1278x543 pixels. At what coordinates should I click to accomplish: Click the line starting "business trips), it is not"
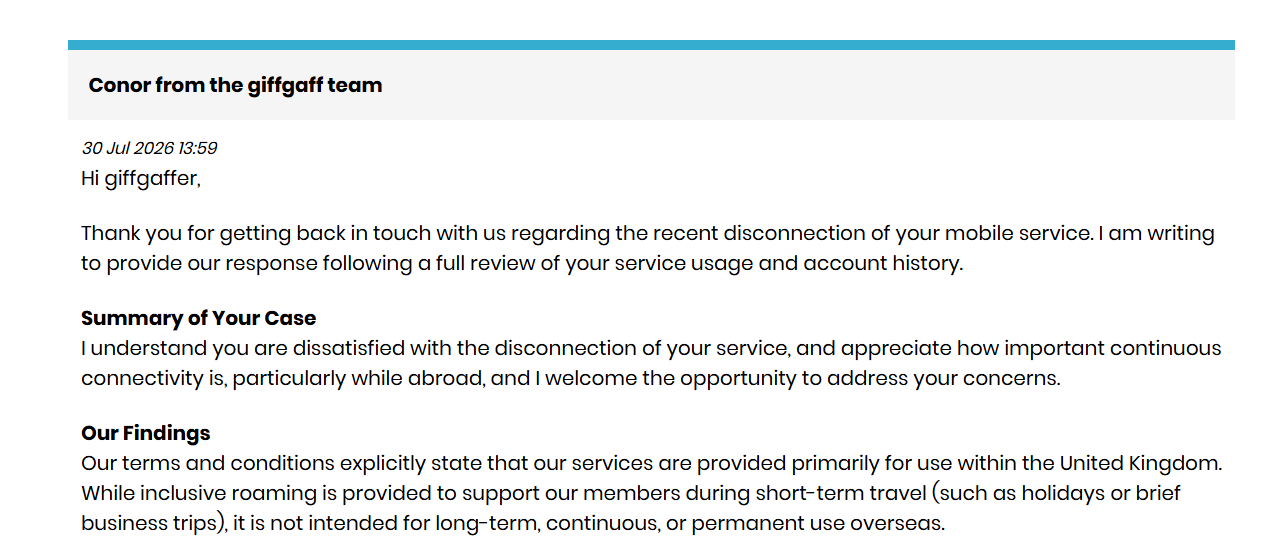[513, 524]
